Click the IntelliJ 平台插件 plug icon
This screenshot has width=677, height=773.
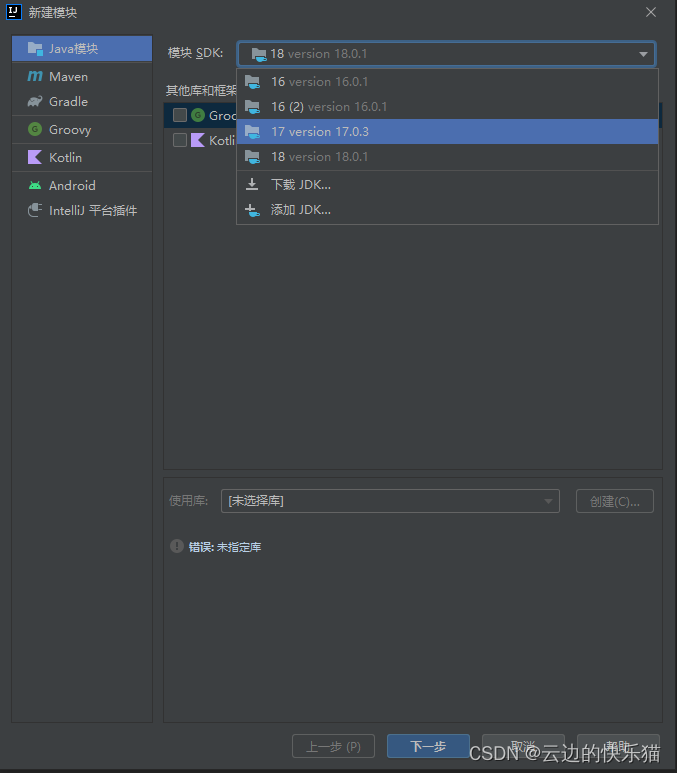point(35,211)
